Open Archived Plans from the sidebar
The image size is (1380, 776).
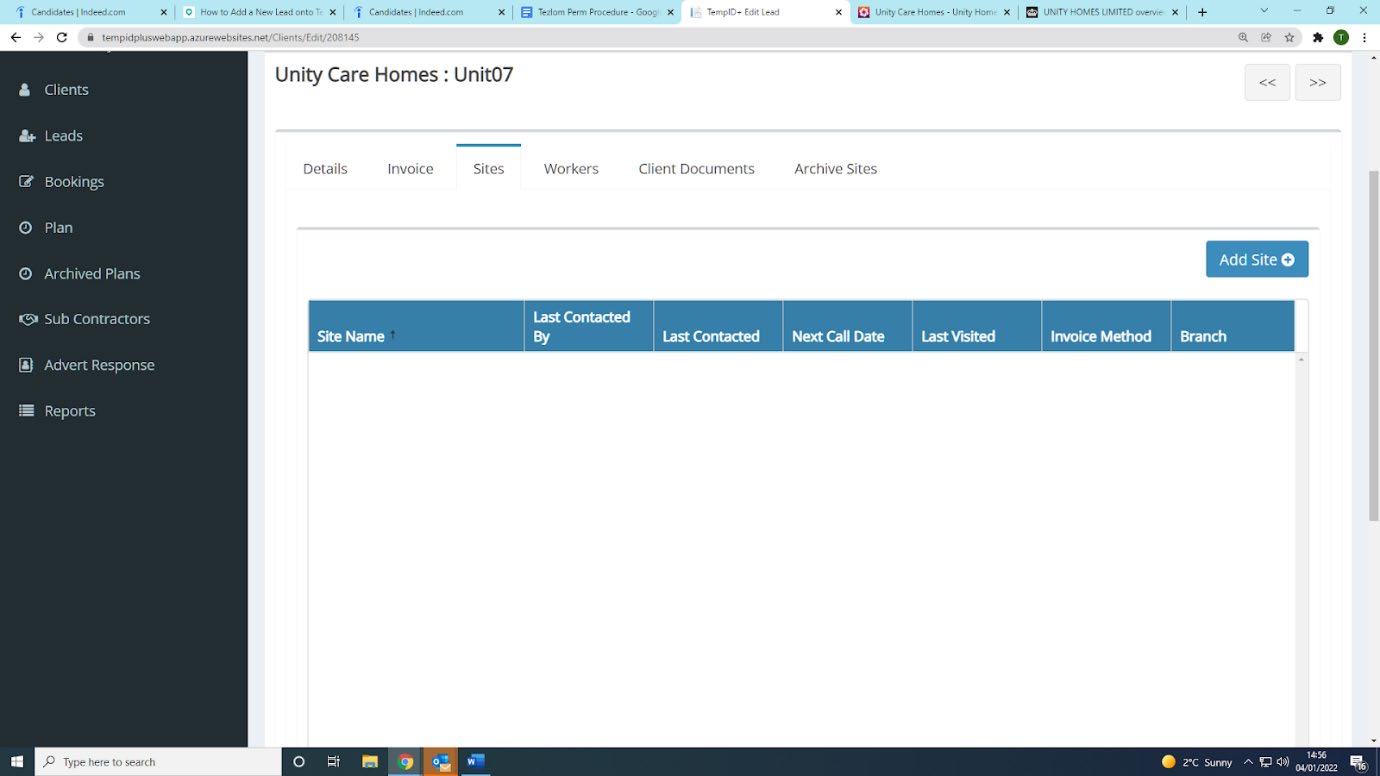point(91,273)
